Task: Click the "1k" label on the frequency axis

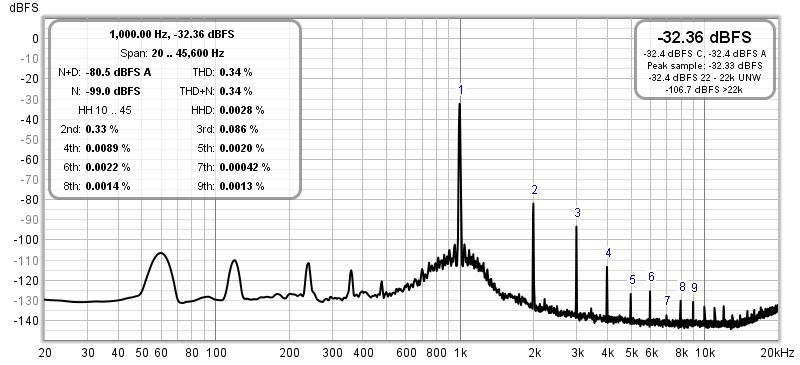Action: (x=461, y=353)
